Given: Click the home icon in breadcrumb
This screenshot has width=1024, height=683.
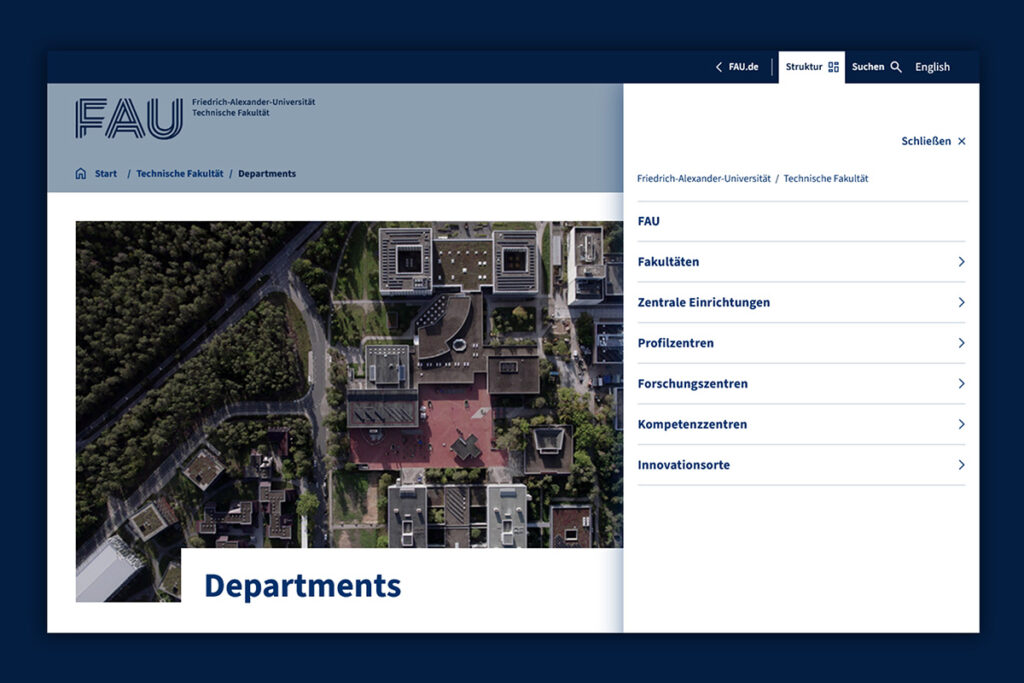Looking at the screenshot, I should coord(81,174).
